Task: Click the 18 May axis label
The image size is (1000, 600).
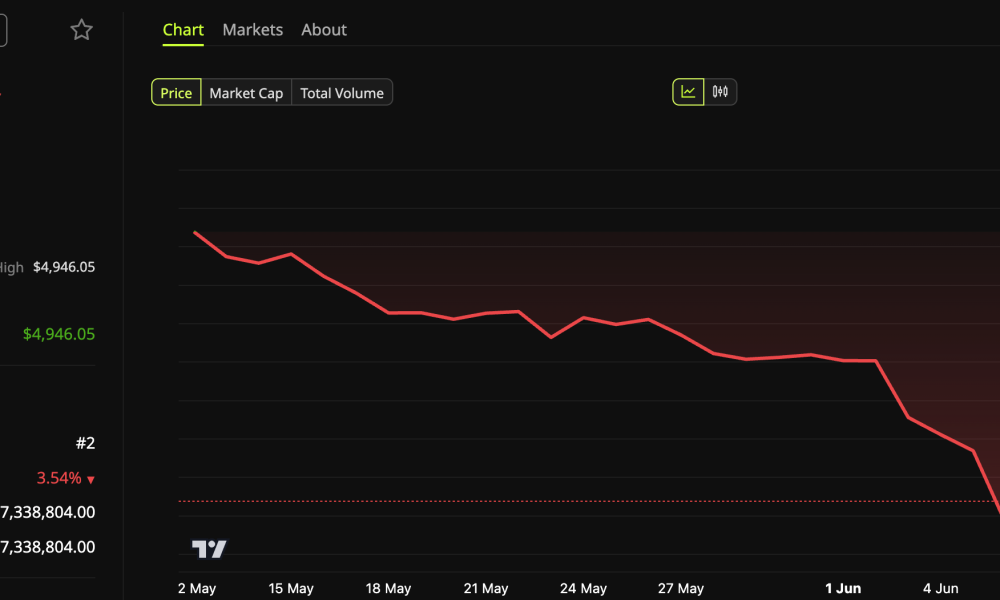Action: 388,588
